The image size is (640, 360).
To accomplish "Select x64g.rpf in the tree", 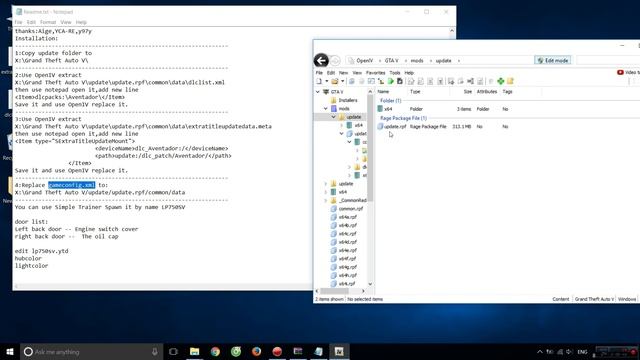I will 348,267.
